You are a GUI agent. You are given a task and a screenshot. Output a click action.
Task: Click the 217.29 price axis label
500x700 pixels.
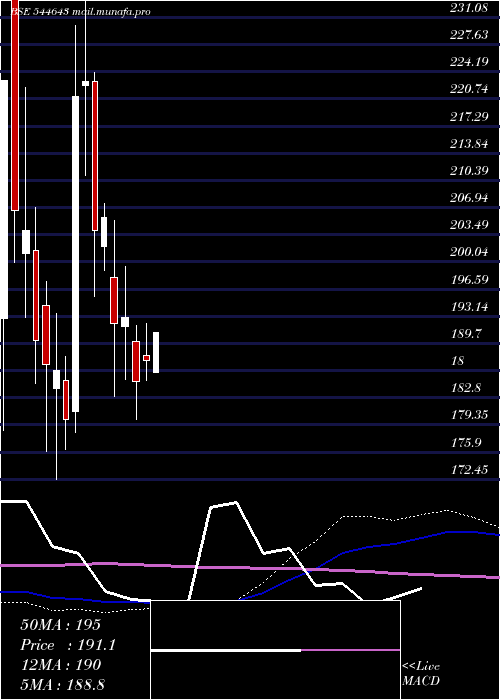point(469,117)
